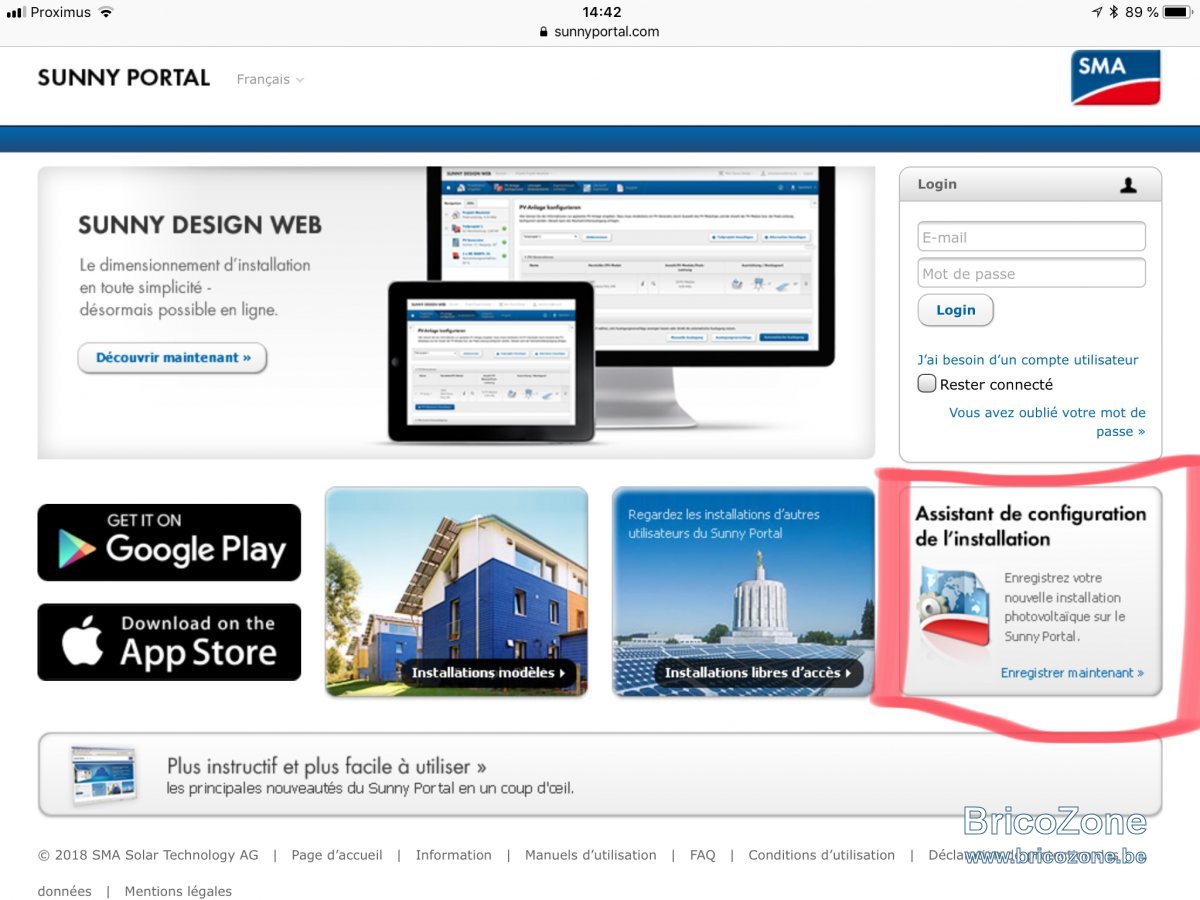Open Manuels d'utilisation footer link
The height and width of the screenshot is (900, 1200).
click(591, 855)
